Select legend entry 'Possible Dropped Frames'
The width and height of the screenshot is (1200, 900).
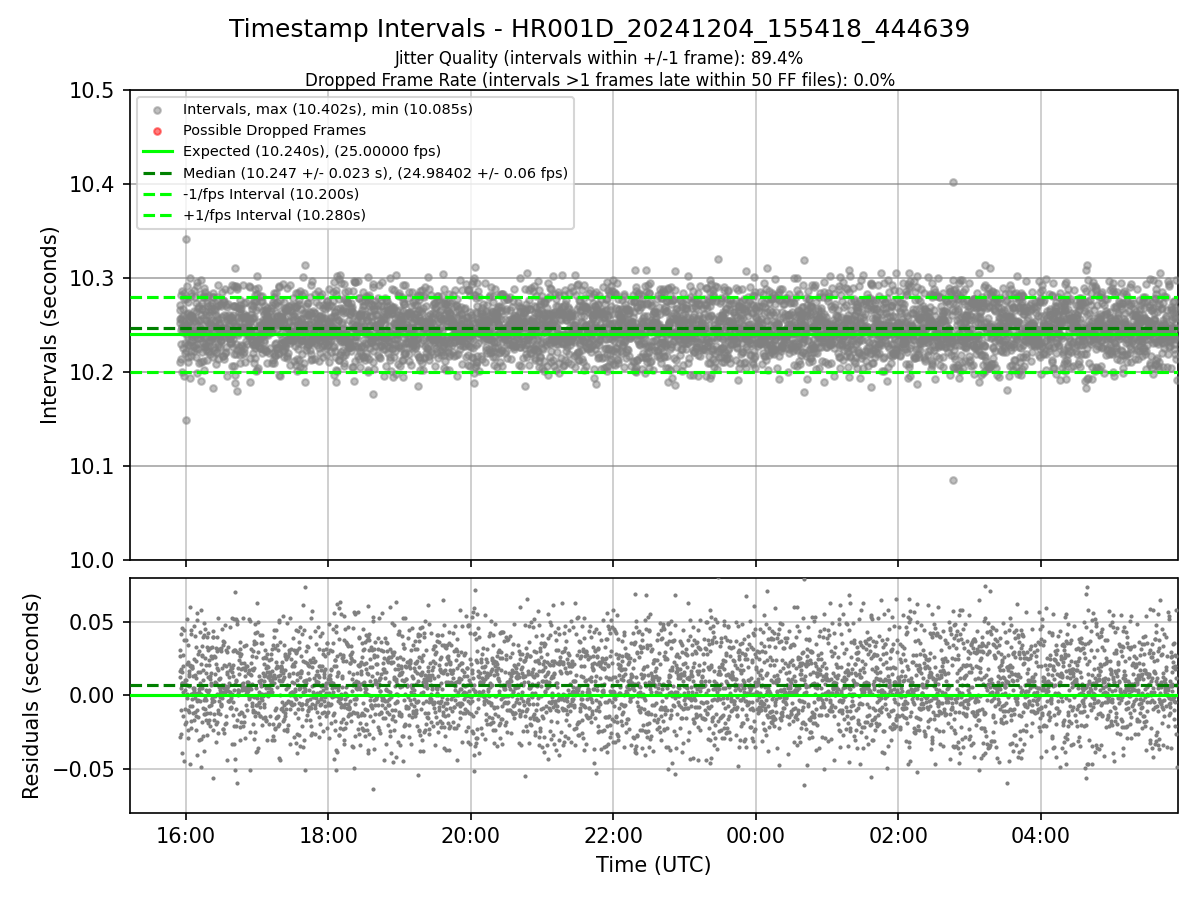point(274,130)
